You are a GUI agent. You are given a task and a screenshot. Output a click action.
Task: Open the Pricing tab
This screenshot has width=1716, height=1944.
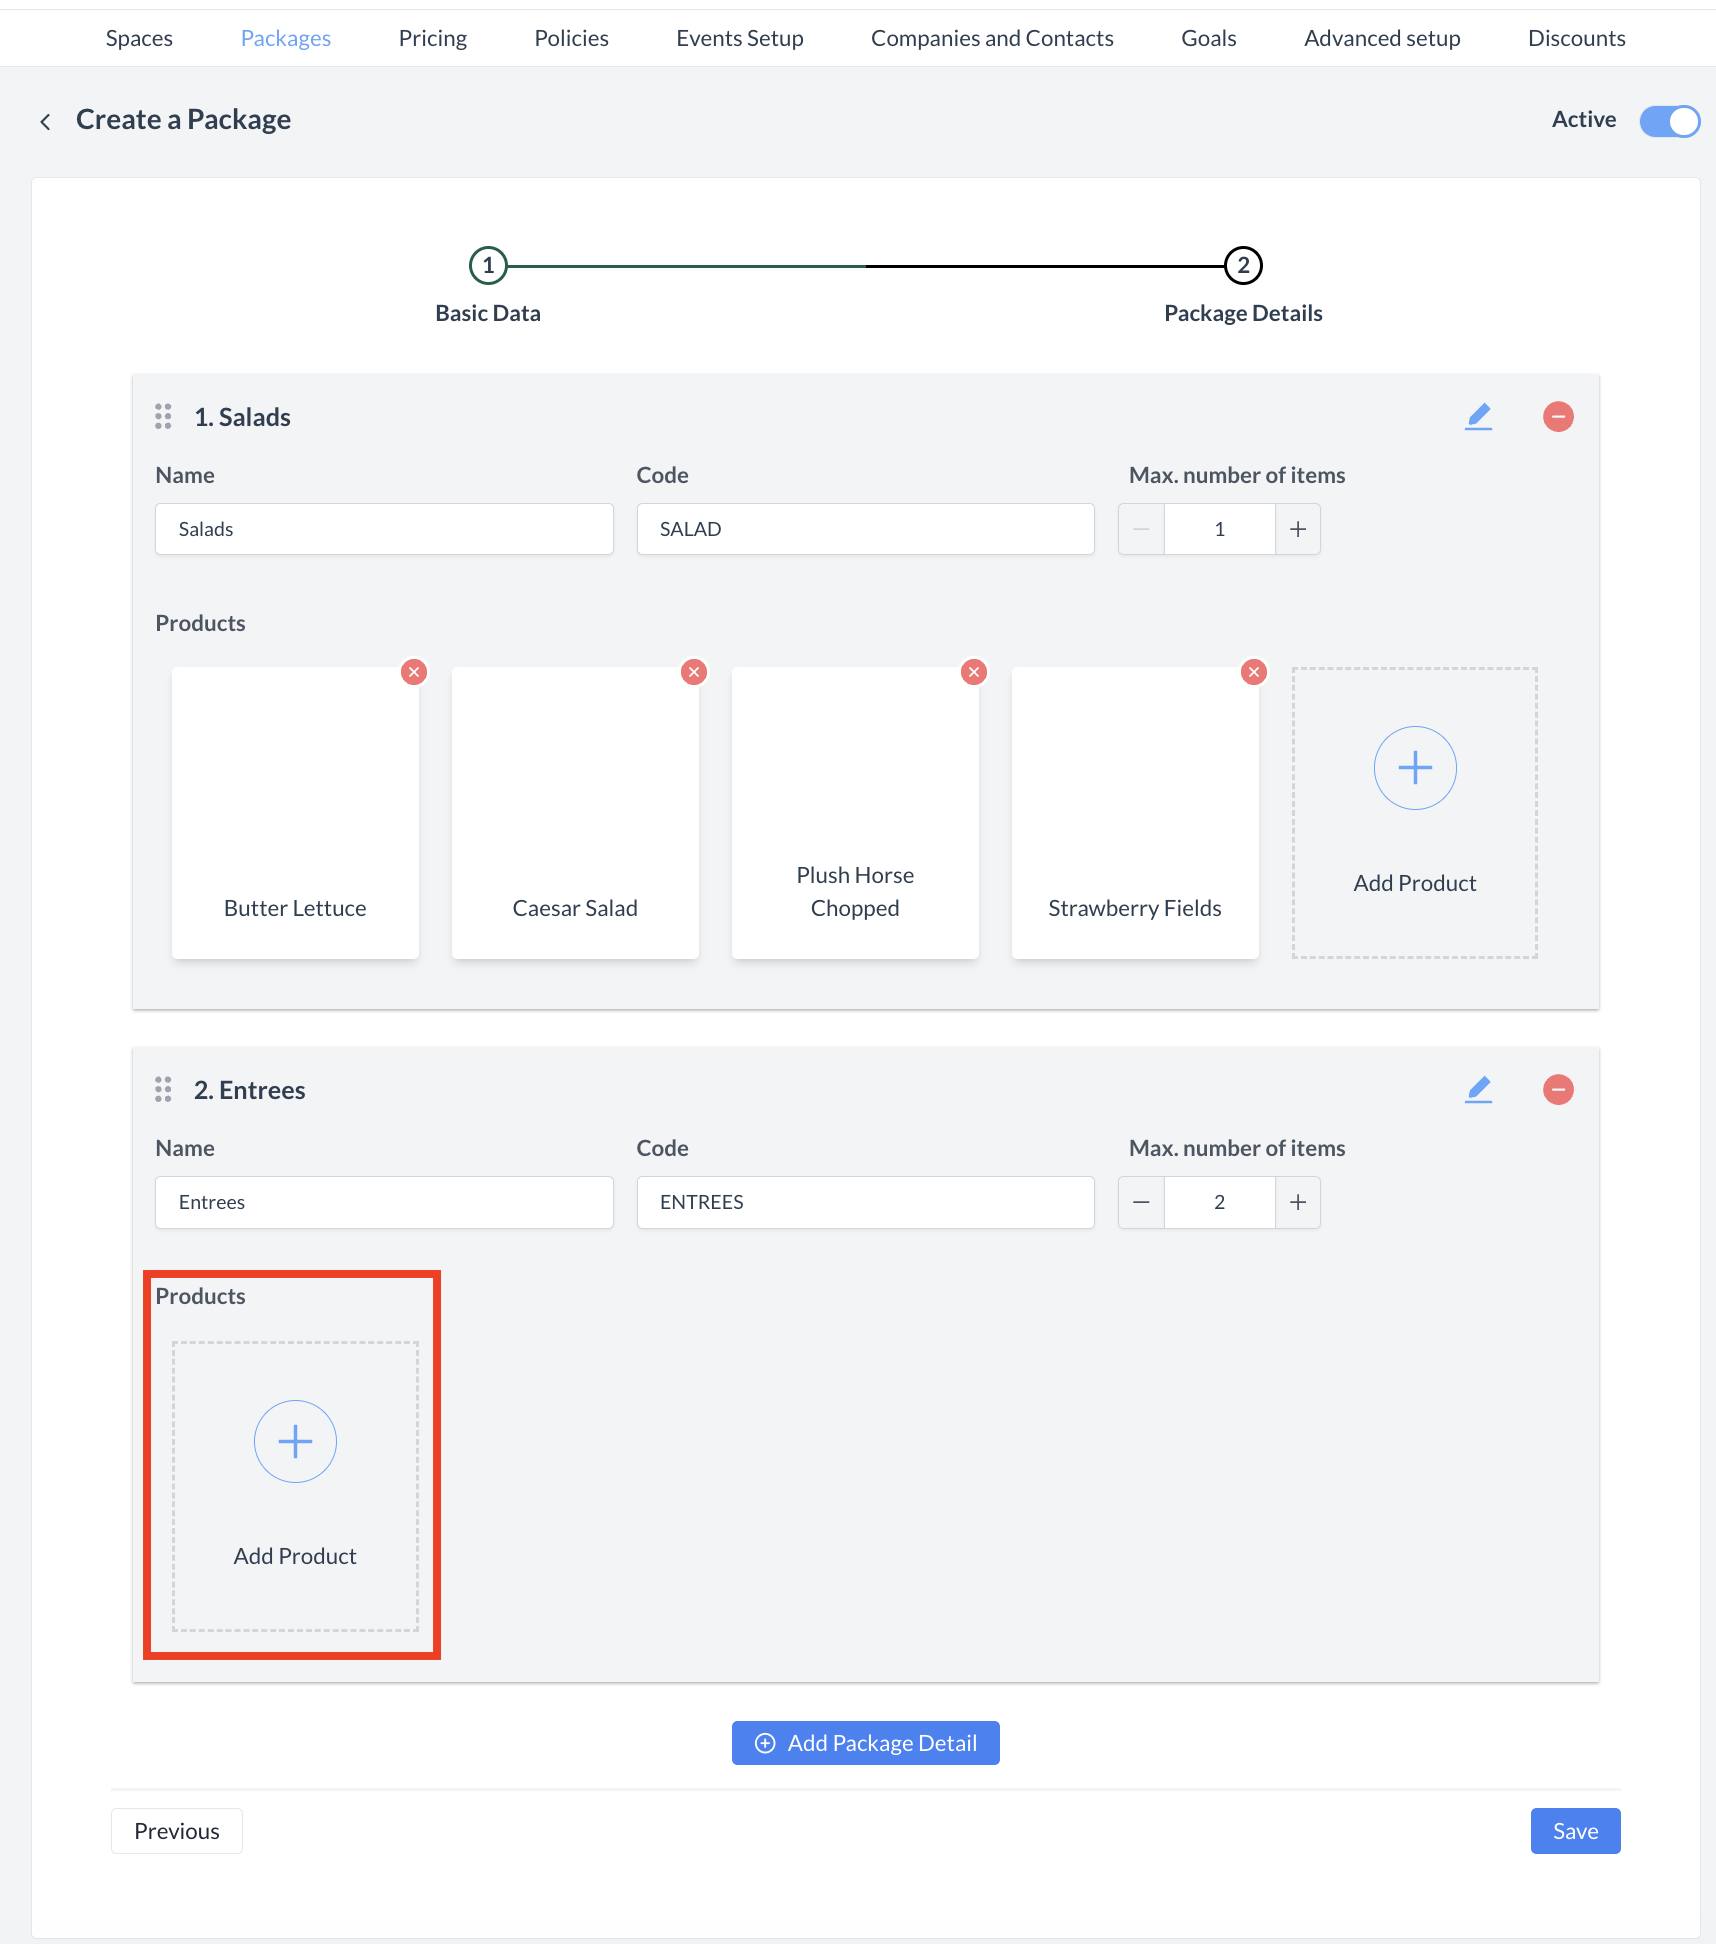432,38
